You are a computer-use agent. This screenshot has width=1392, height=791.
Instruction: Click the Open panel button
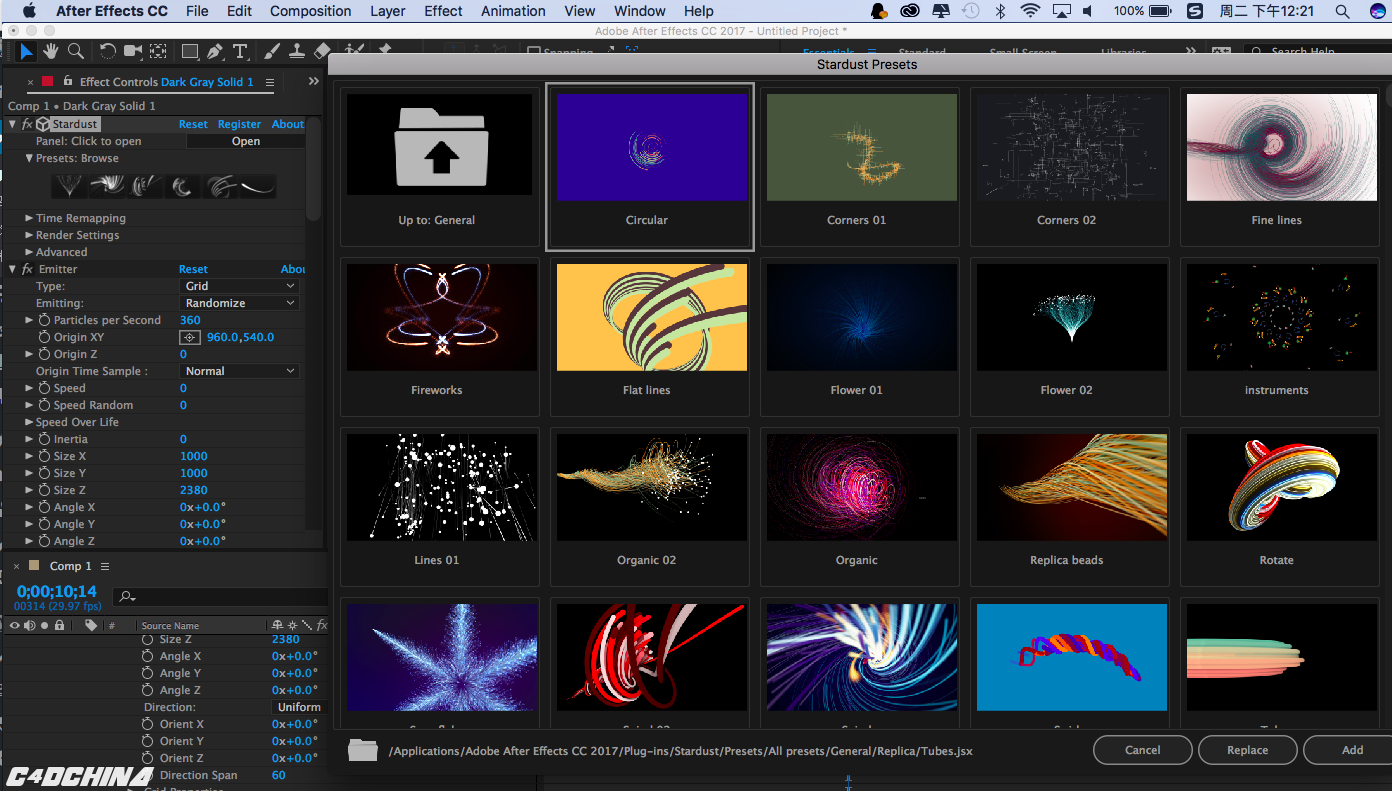[246, 141]
